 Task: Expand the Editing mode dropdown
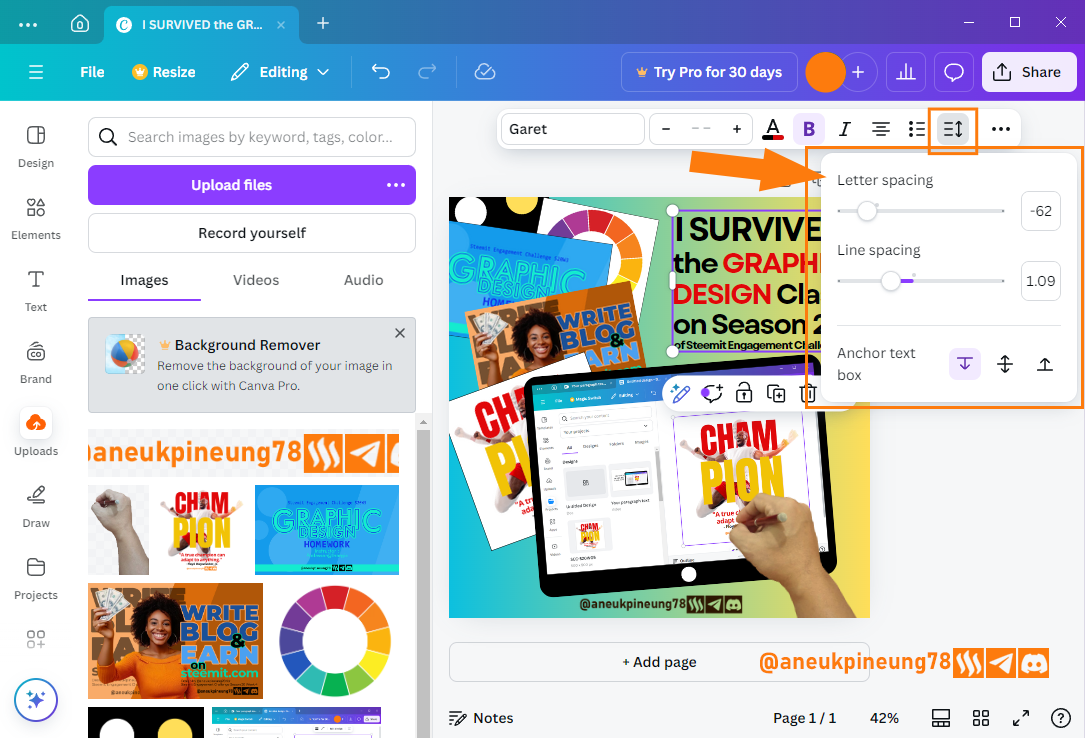pyautogui.click(x=280, y=72)
